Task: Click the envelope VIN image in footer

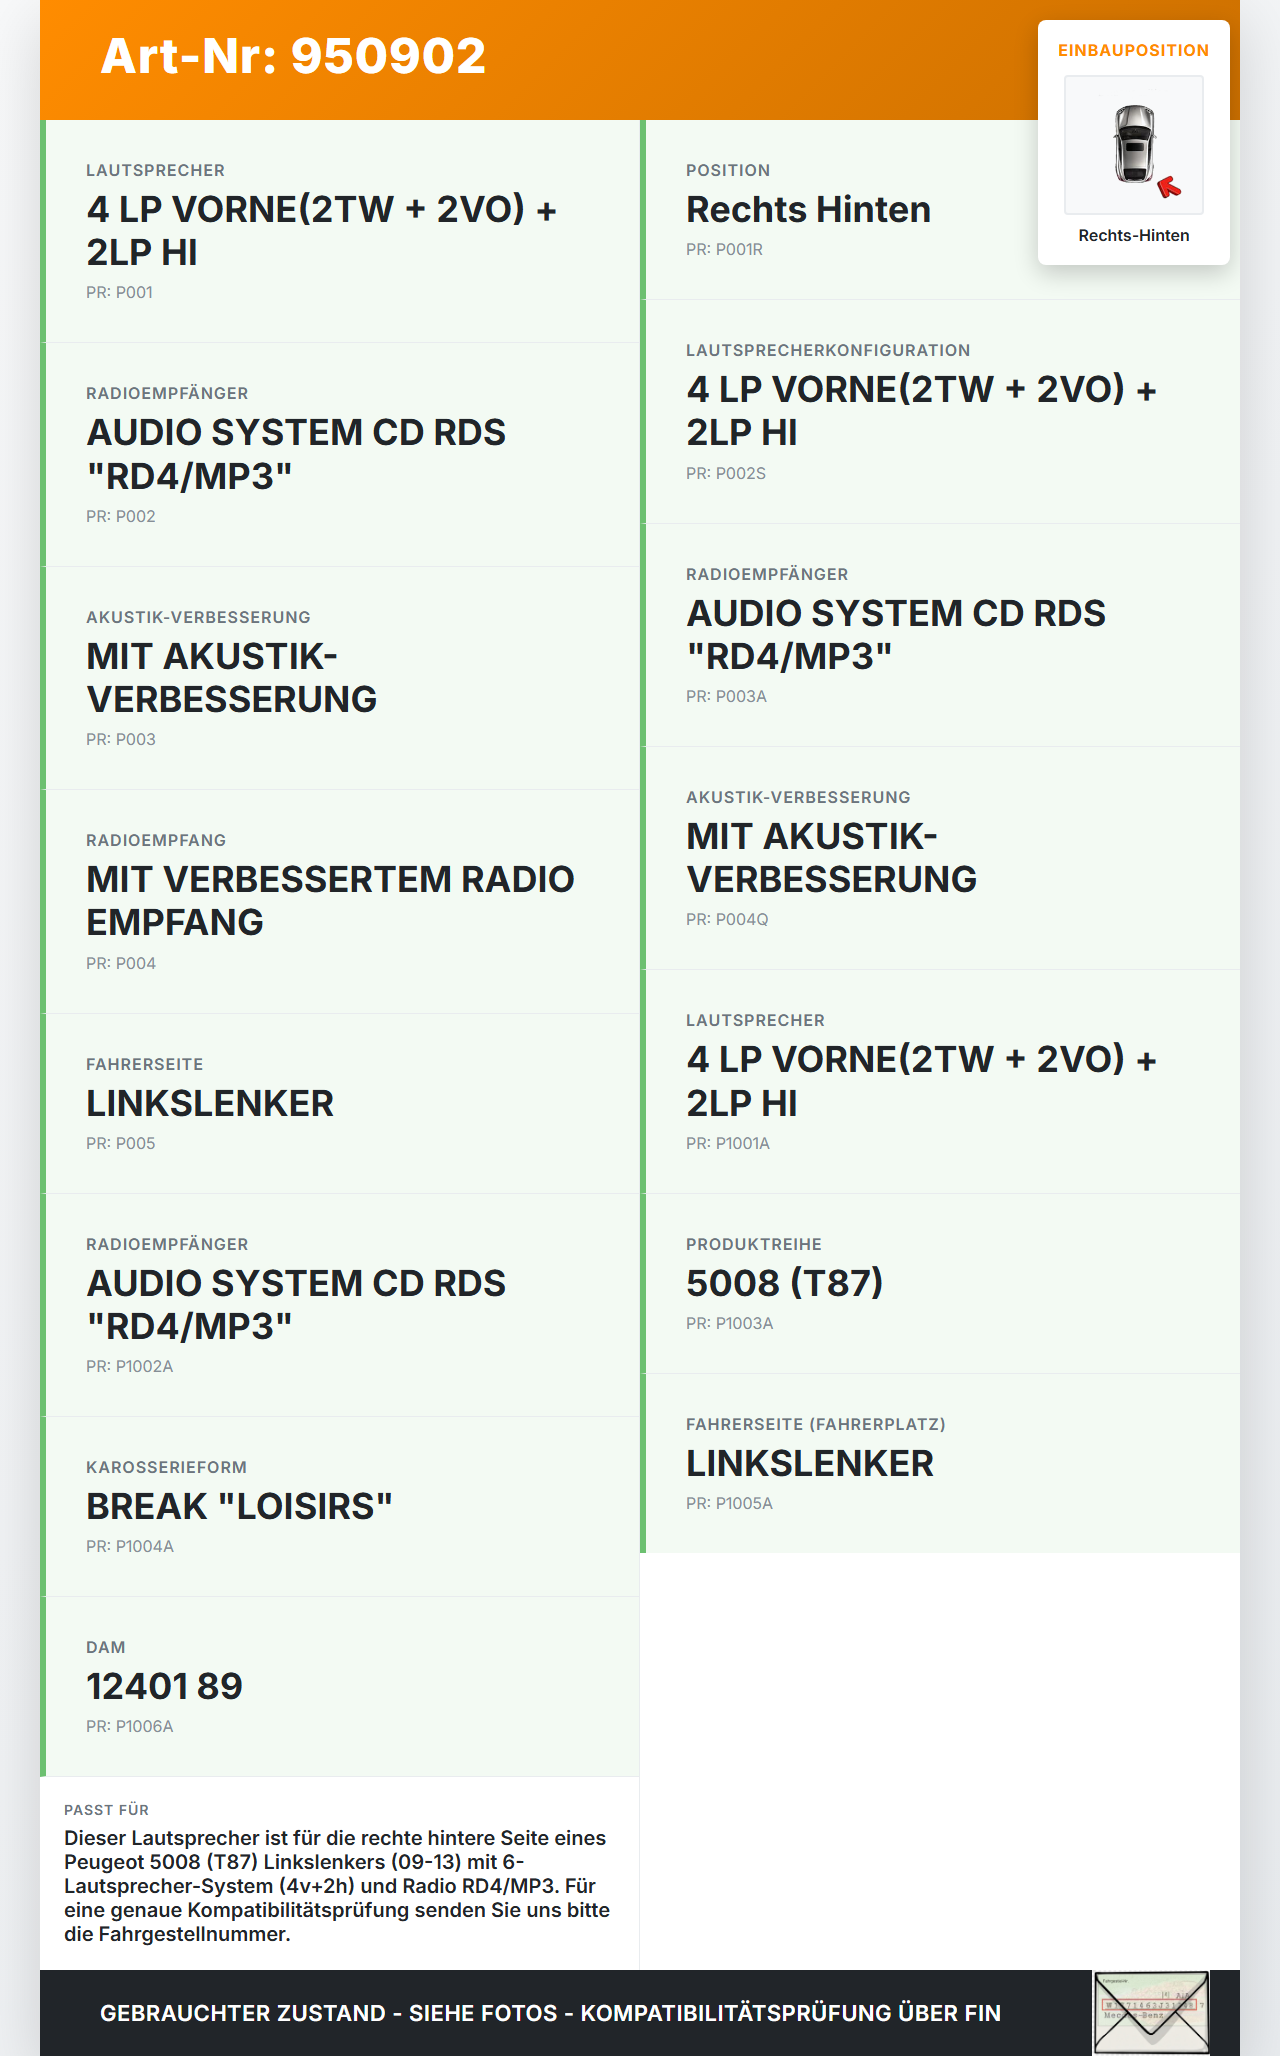Action: point(1150,2012)
